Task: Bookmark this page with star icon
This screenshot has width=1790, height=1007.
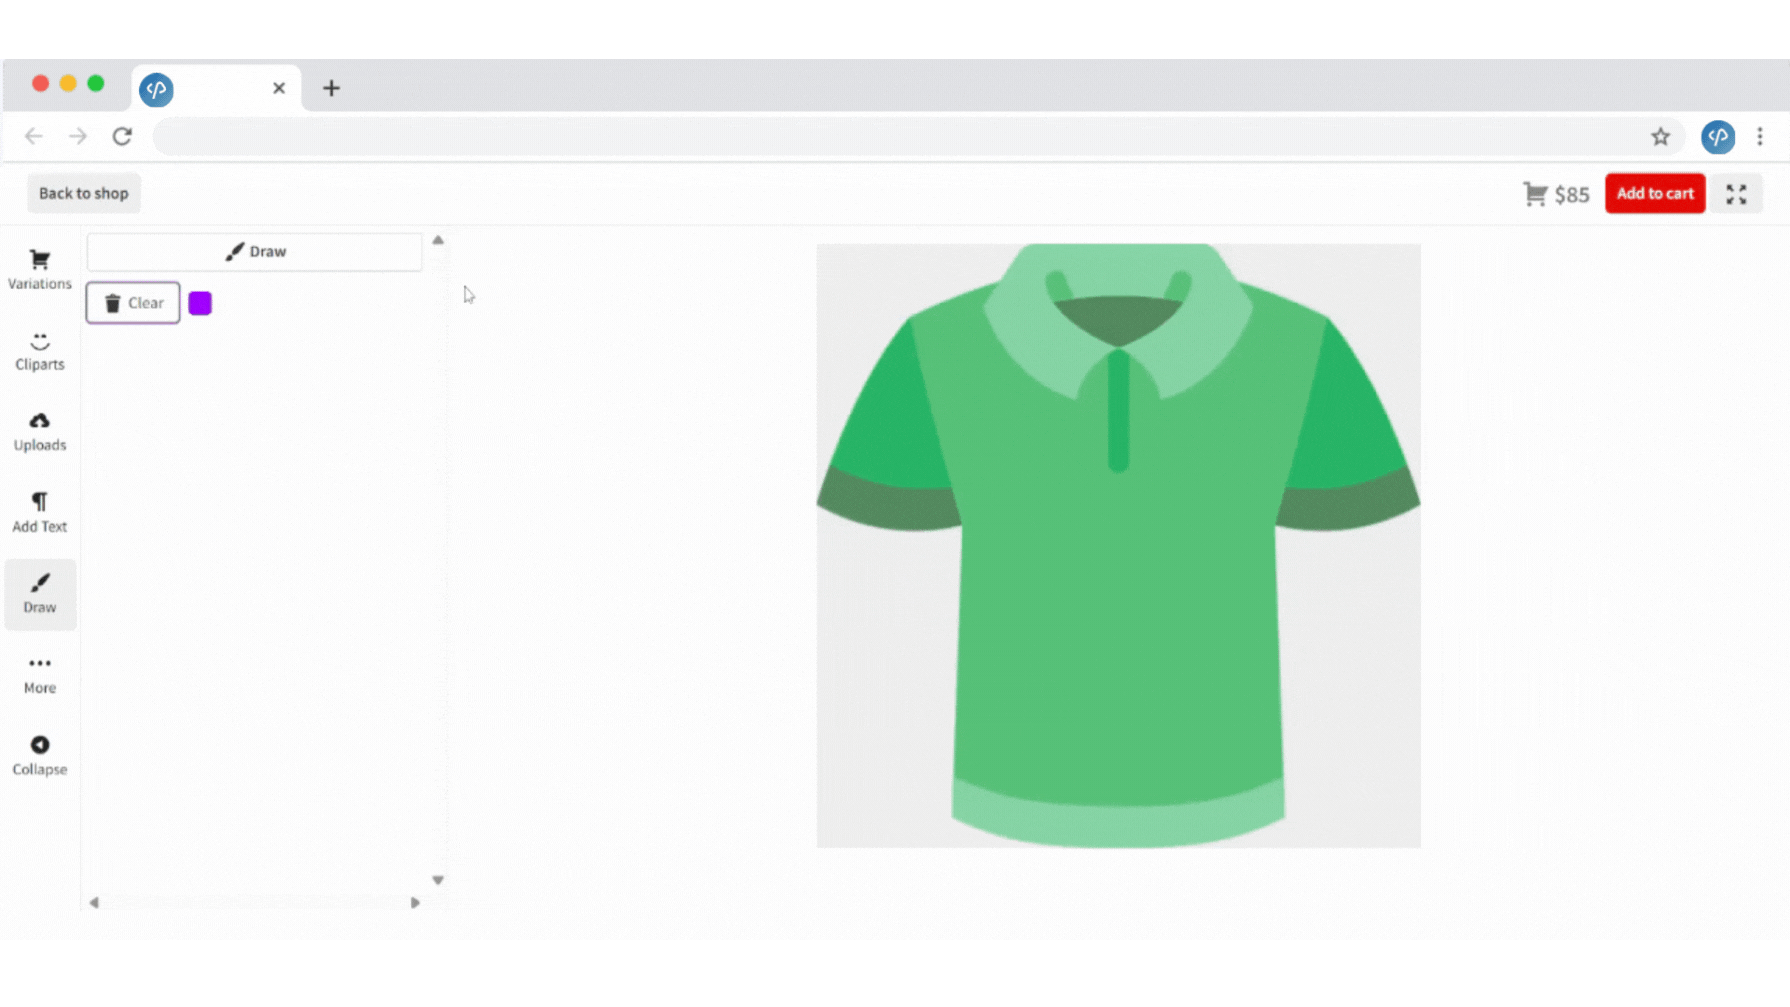Action: [1660, 137]
